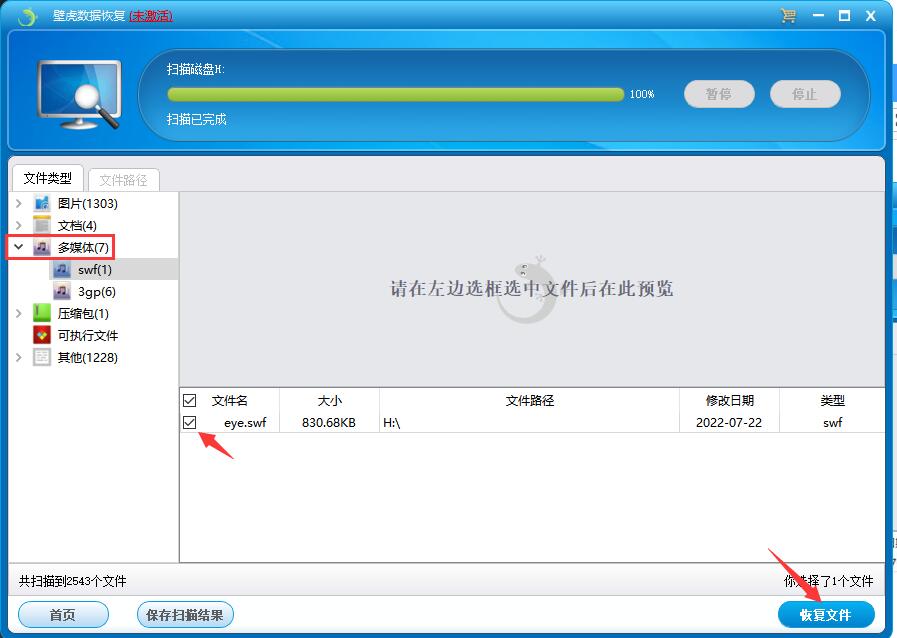Click the green scan progress bar
This screenshot has height=638, width=897.
pos(395,95)
